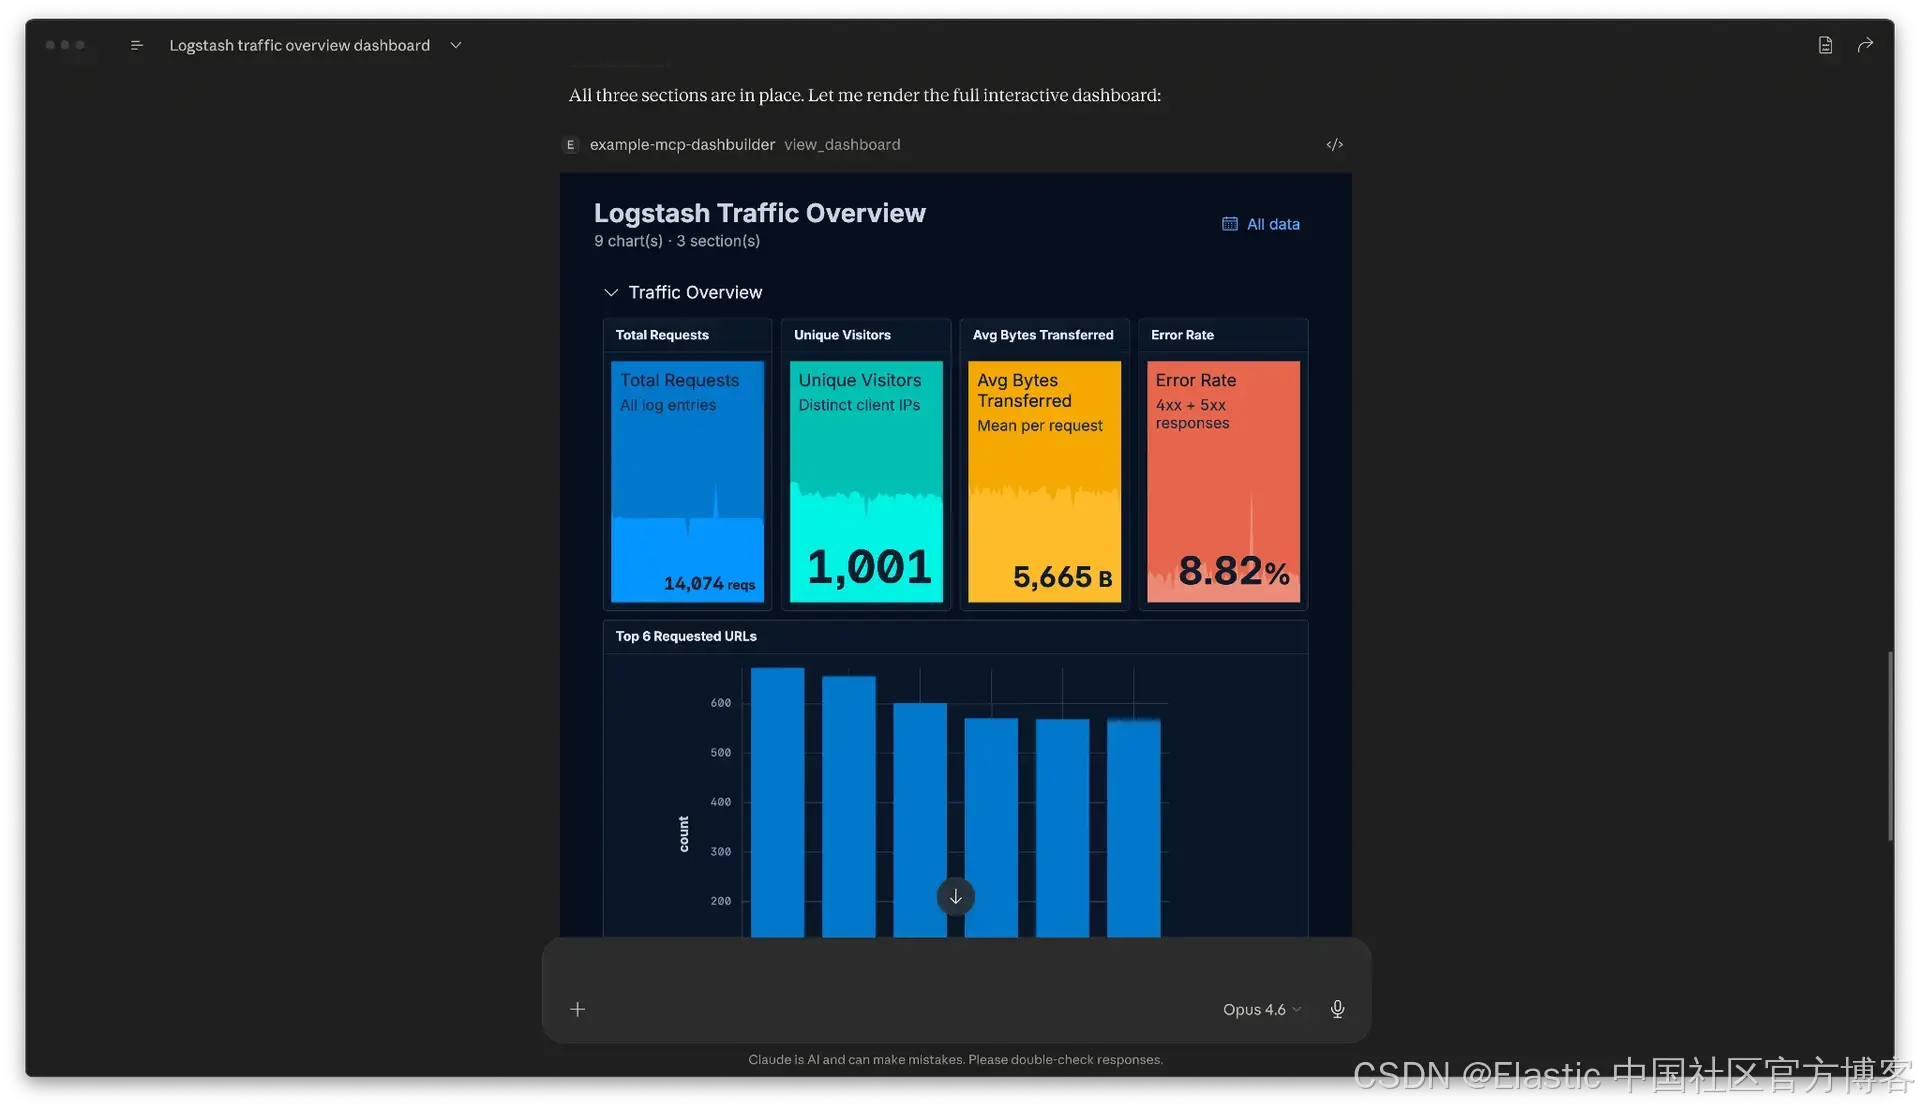Click the share arrow icon
Viewport: 1920px width, 1108px height.
[x=1865, y=45]
